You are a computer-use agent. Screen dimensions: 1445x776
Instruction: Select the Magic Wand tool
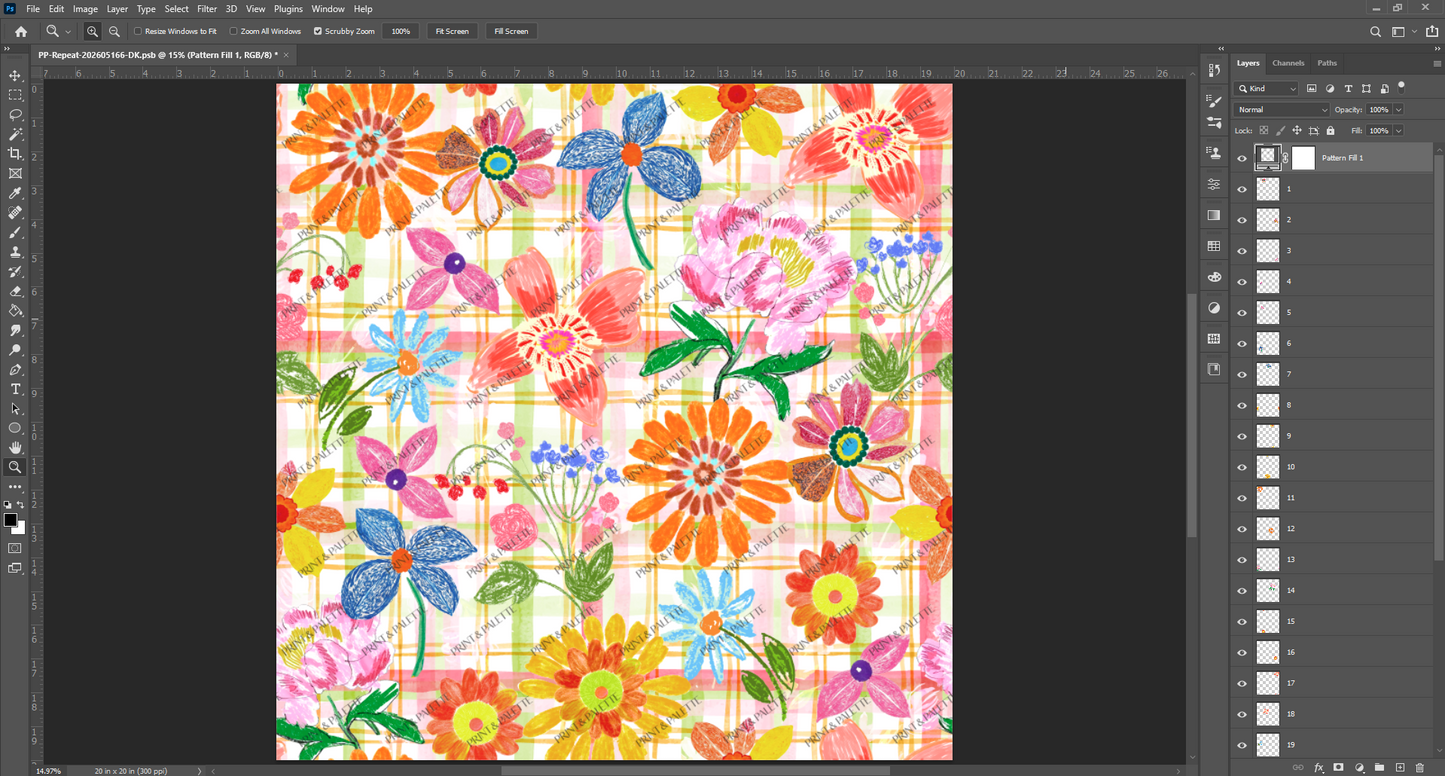click(15, 134)
